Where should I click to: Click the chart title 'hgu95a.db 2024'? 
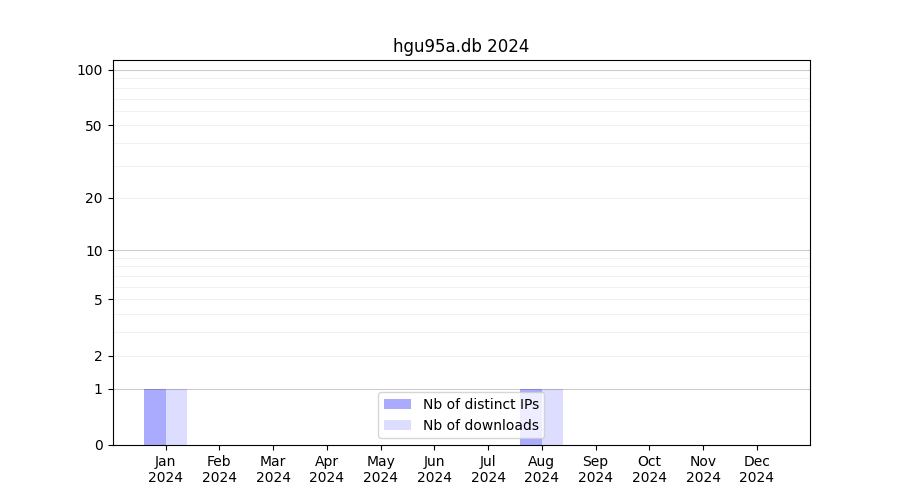461,46
